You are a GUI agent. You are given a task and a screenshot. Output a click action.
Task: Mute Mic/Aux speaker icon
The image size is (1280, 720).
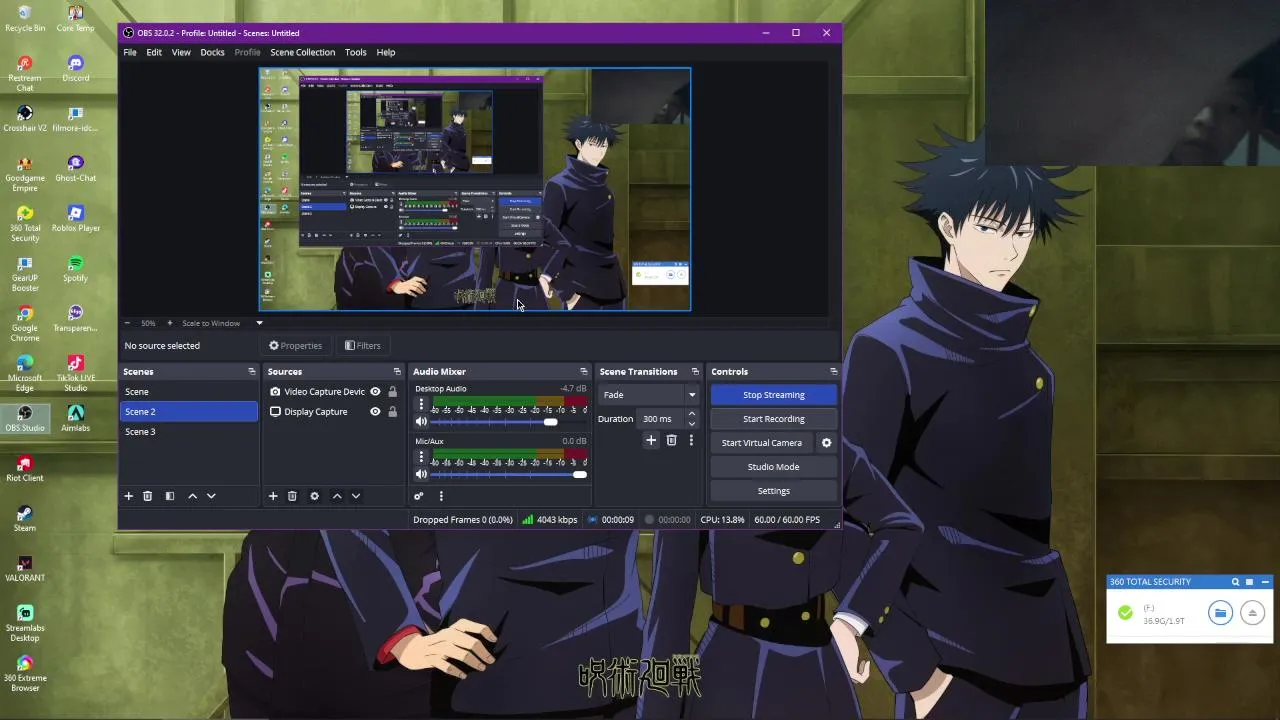click(x=421, y=474)
